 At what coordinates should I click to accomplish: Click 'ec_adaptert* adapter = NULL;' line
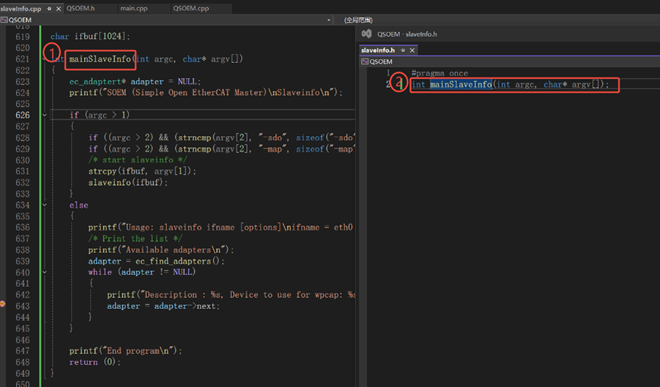(x=135, y=81)
